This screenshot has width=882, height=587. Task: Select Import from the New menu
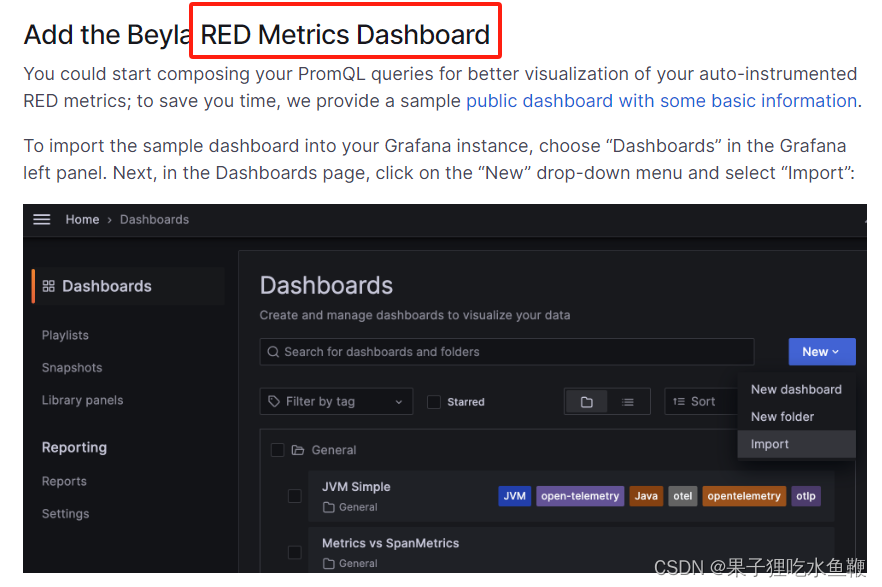pos(796,444)
